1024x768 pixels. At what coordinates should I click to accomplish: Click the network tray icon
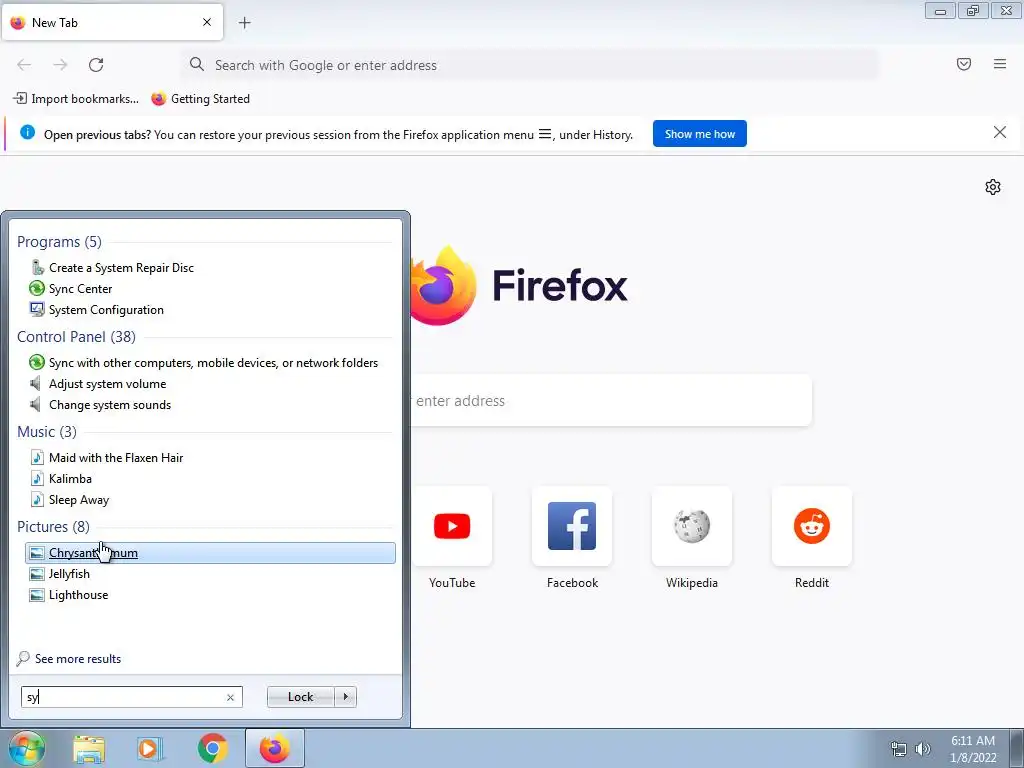(x=899, y=749)
